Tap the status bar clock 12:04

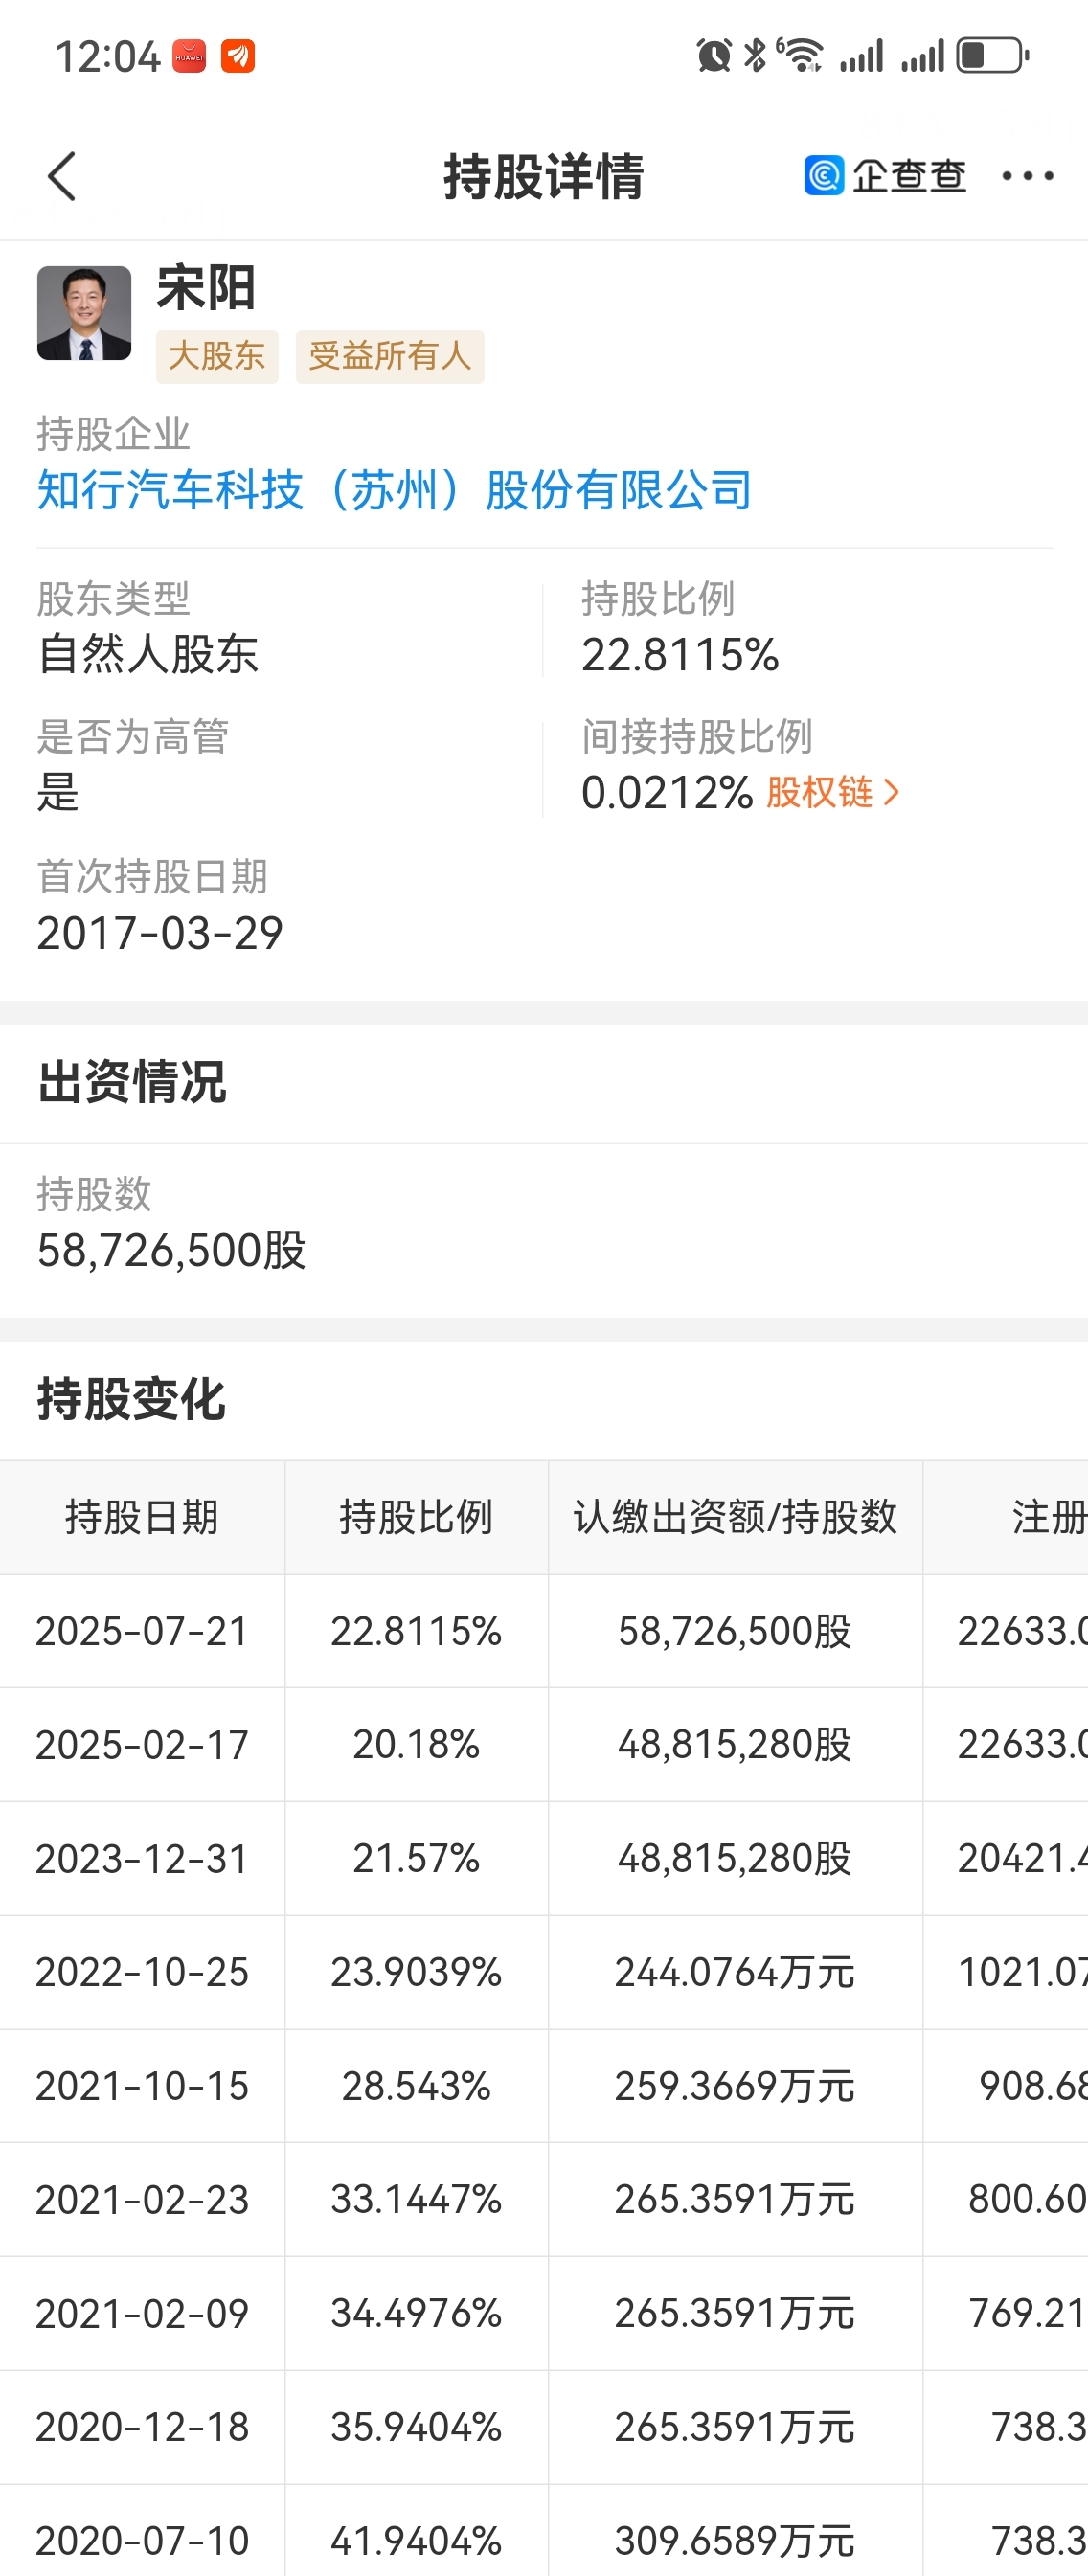coord(107,56)
